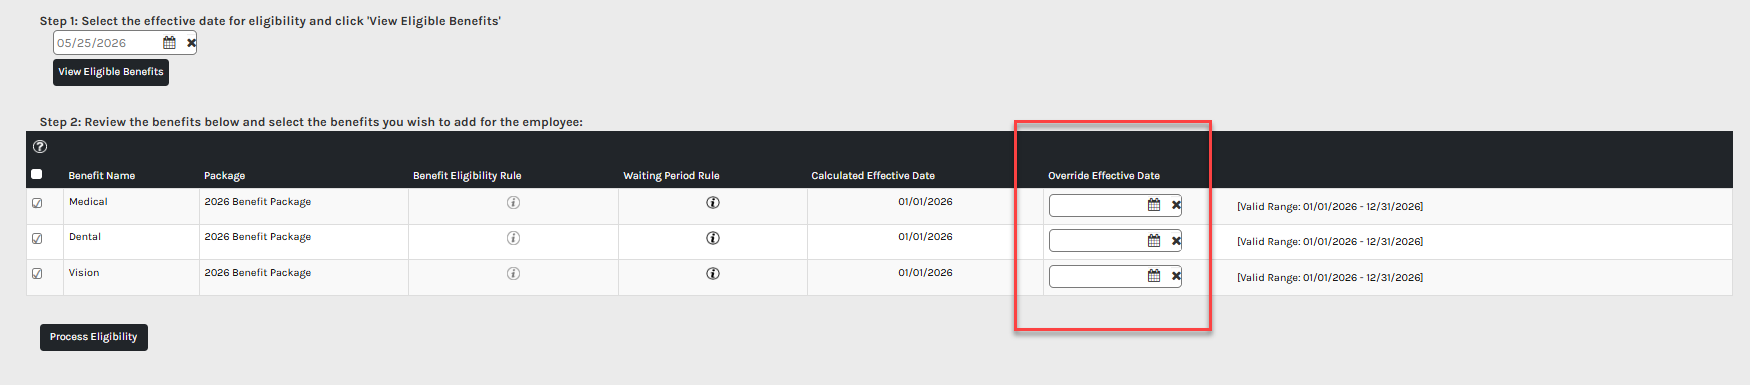
Task: Show Dental waiting period rule info
Action: pos(713,238)
